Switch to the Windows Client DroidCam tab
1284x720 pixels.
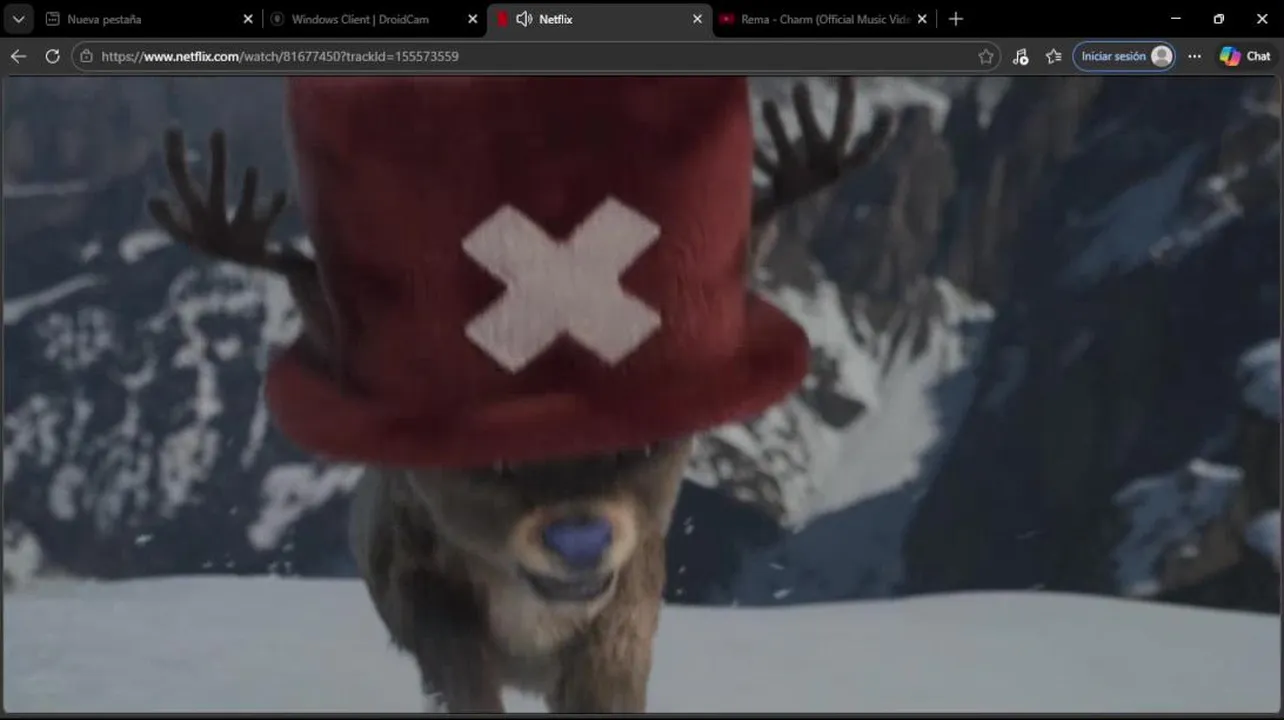(x=374, y=19)
